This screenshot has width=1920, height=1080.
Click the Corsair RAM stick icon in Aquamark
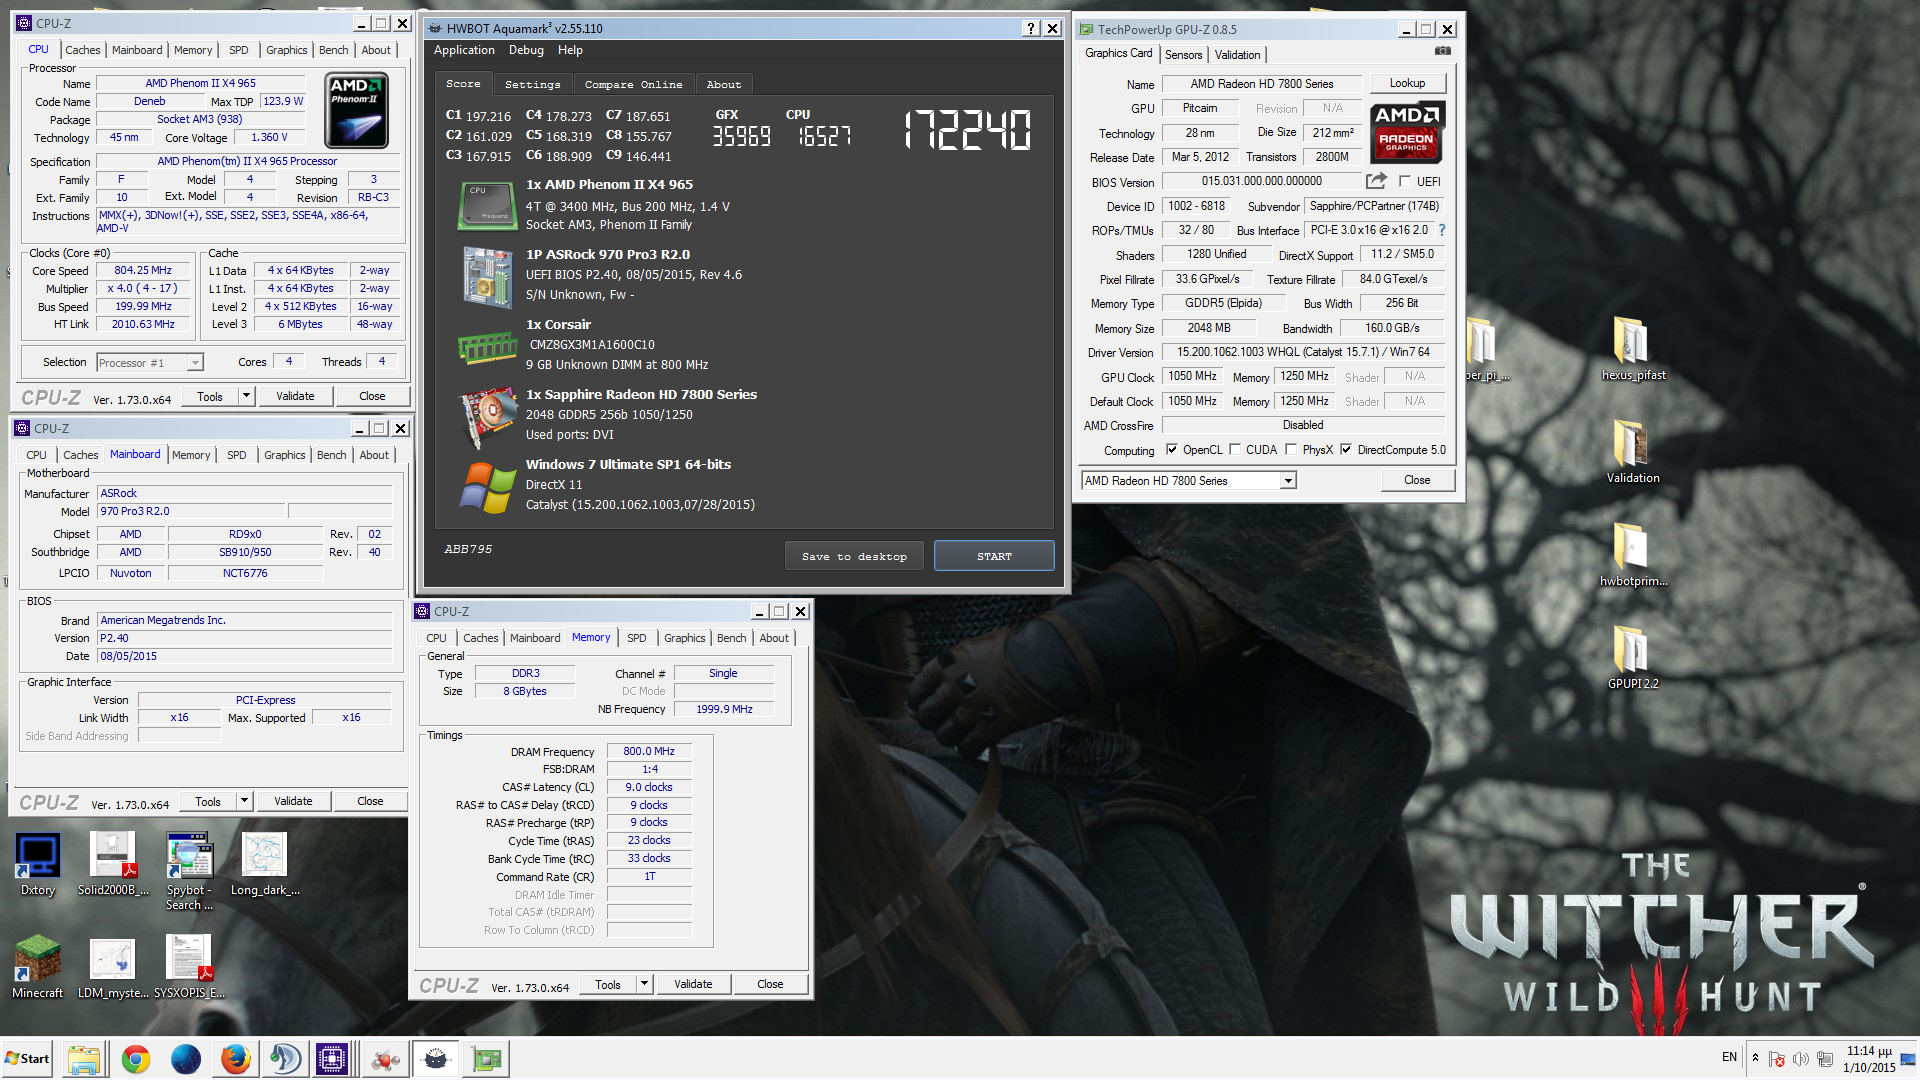tap(487, 347)
